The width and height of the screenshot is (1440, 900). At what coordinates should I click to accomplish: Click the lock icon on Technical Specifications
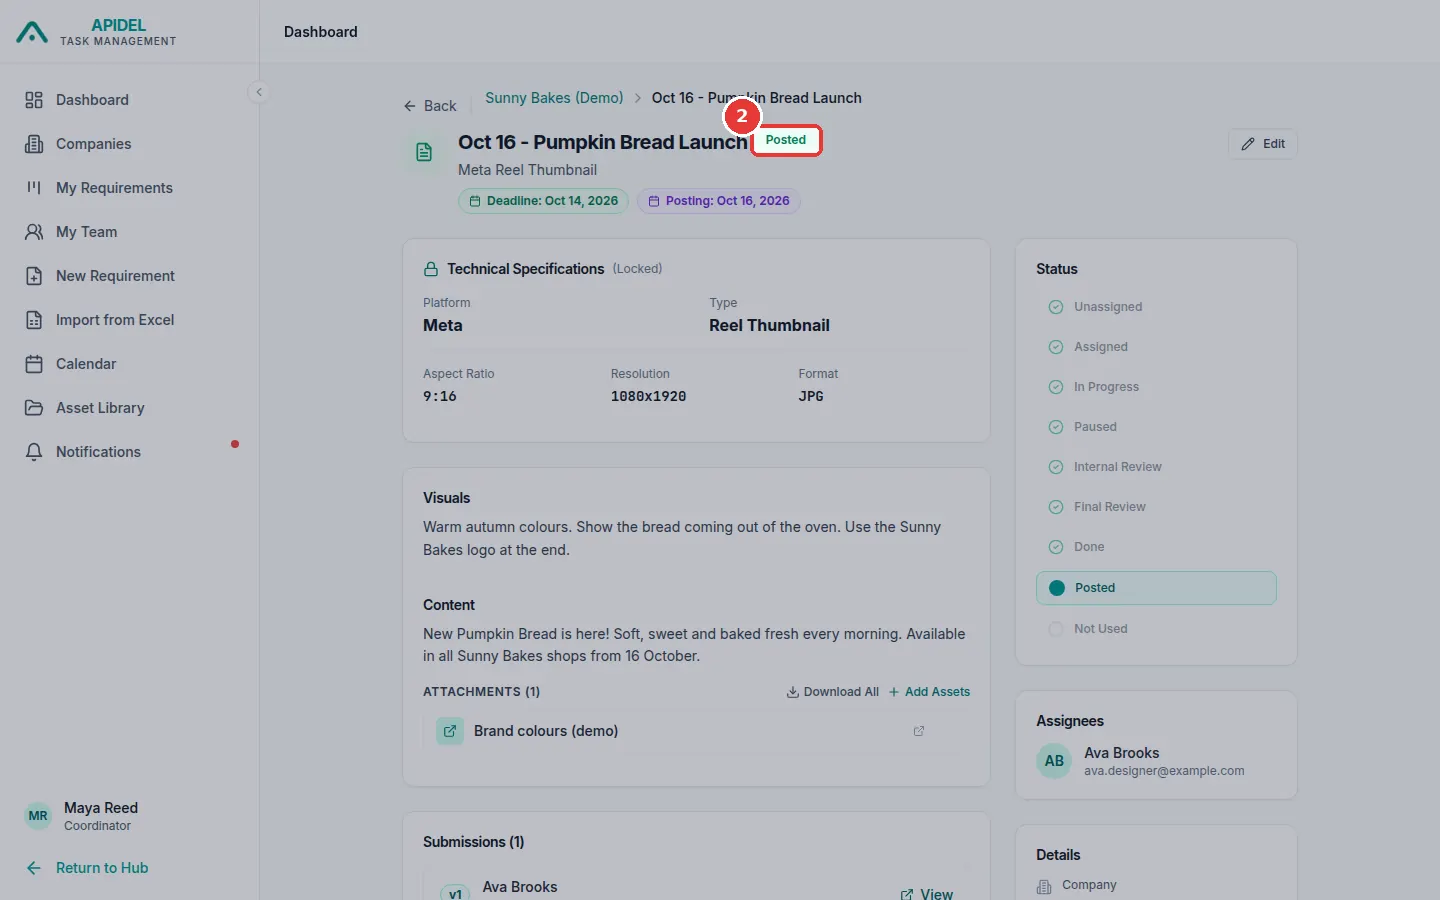click(431, 269)
